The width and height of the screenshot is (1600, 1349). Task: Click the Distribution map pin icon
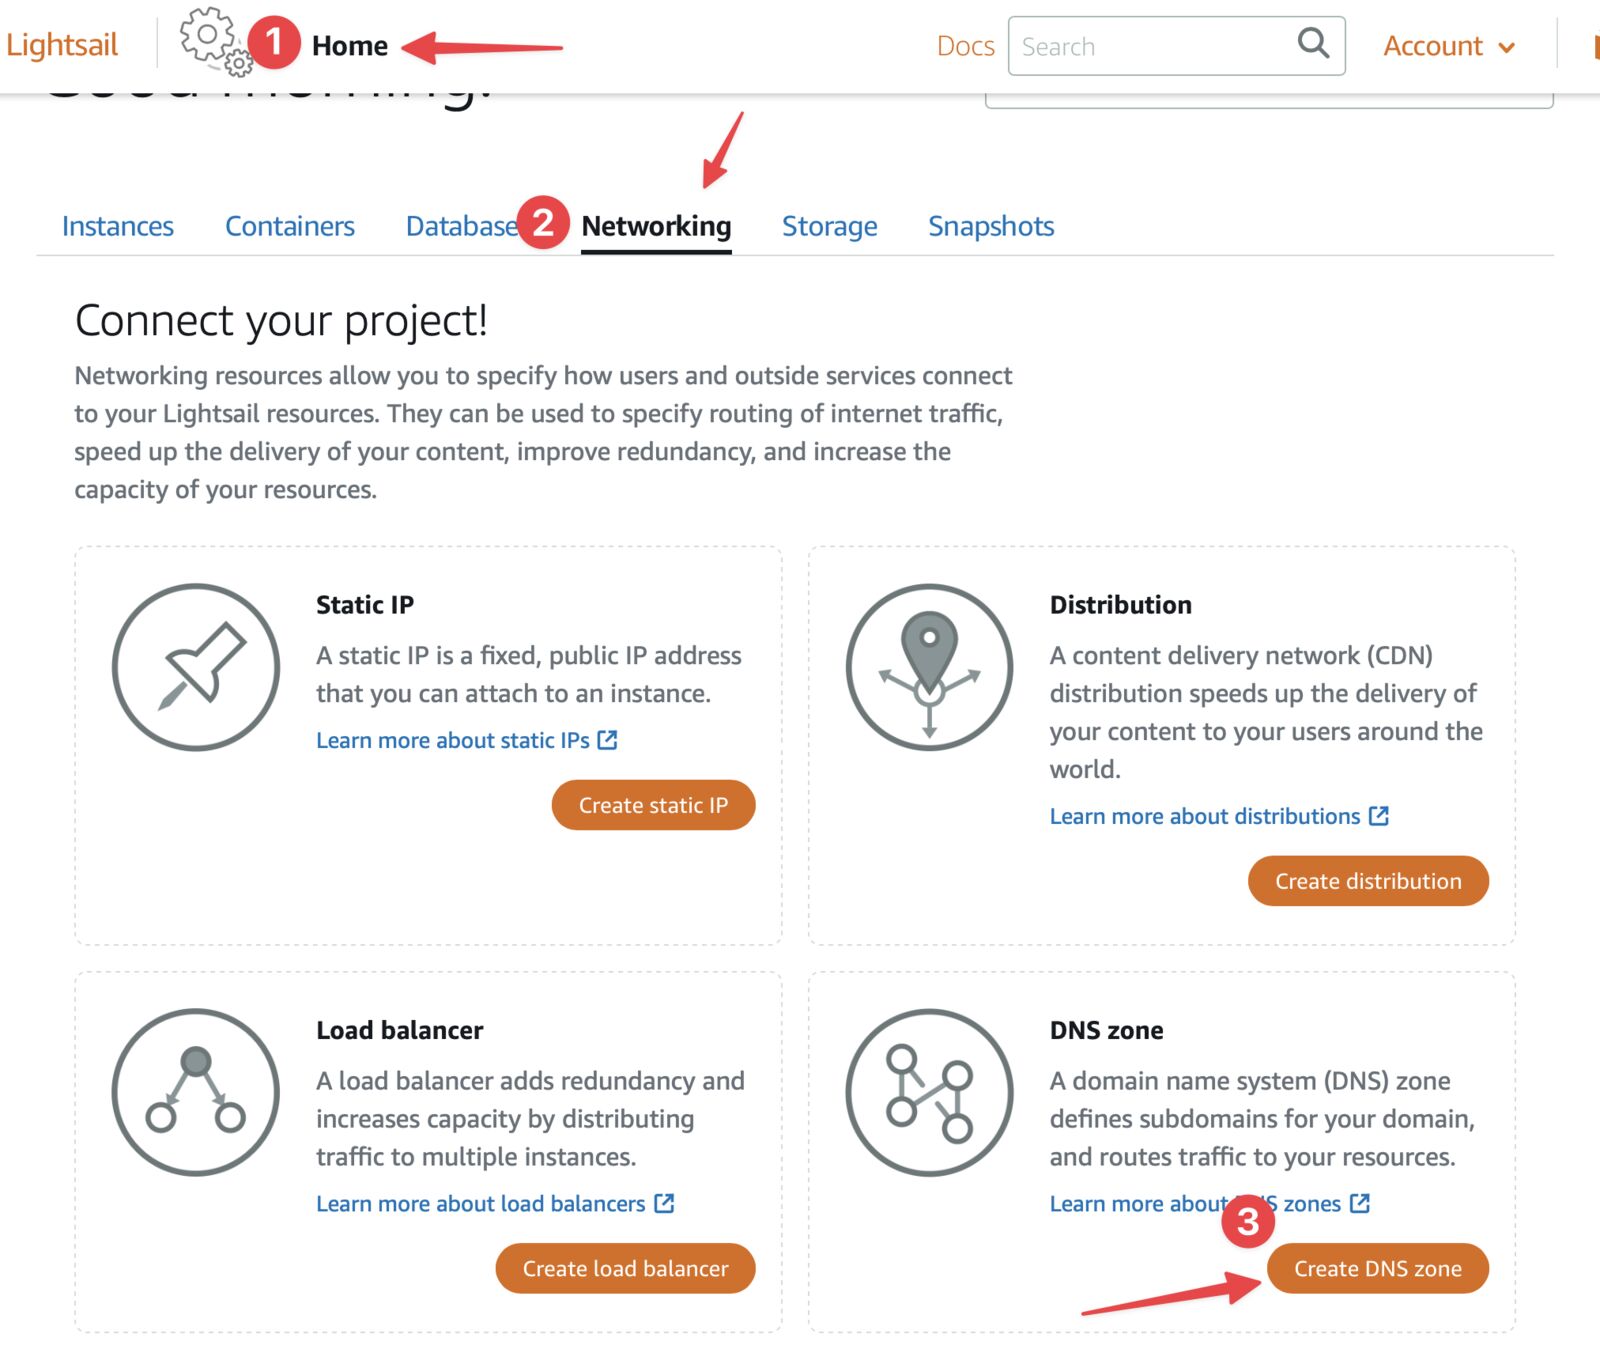929,667
